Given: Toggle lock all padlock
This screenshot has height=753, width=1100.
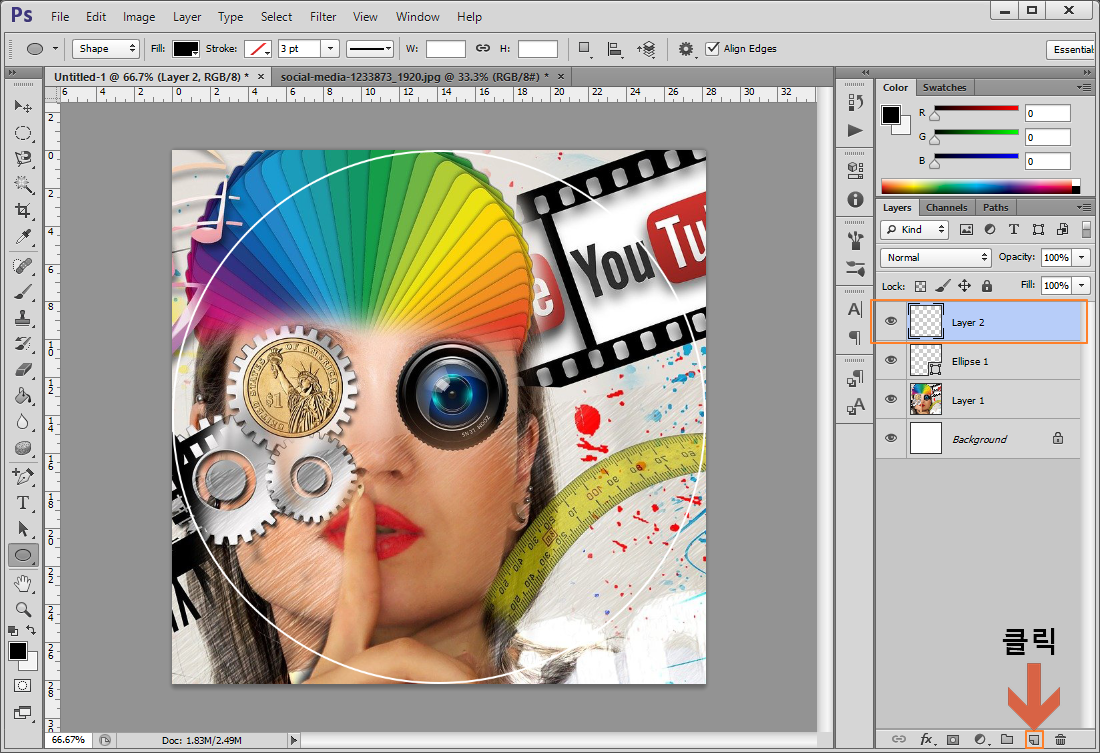Looking at the screenshot, I should click(987, 286).
